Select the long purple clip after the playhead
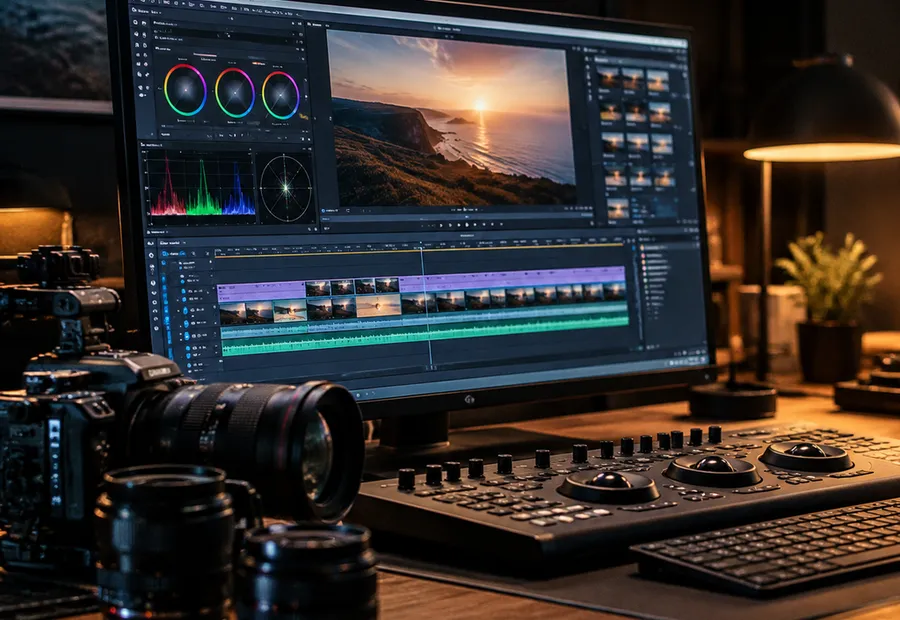Screen dimensions: 900x620 [x=512, y=279]
